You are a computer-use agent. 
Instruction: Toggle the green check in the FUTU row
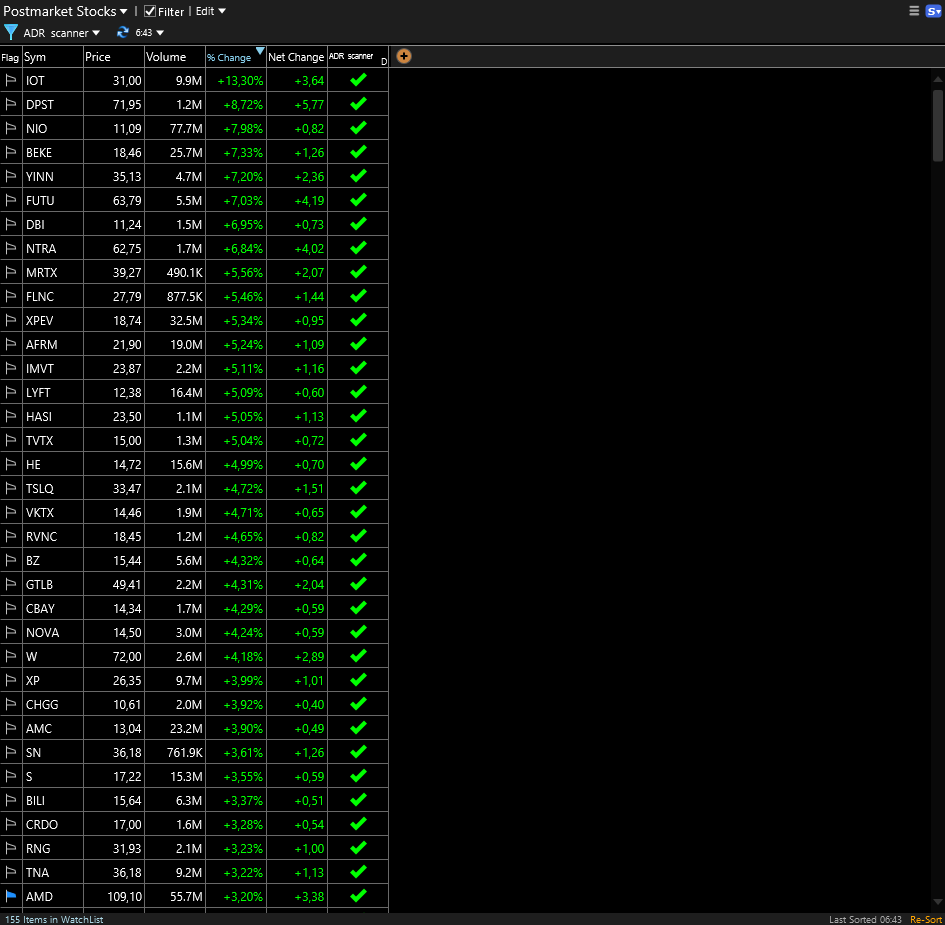(357, 200)
